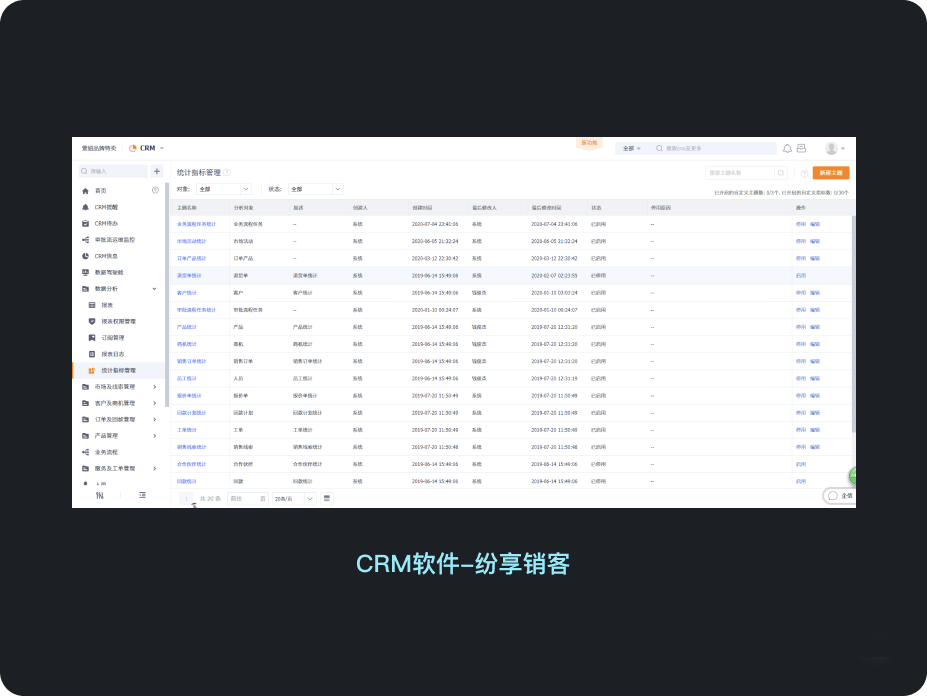Open the 销售订单统计 topic link
The width and height of the screenshot is (927, 696).
[192, 361]
